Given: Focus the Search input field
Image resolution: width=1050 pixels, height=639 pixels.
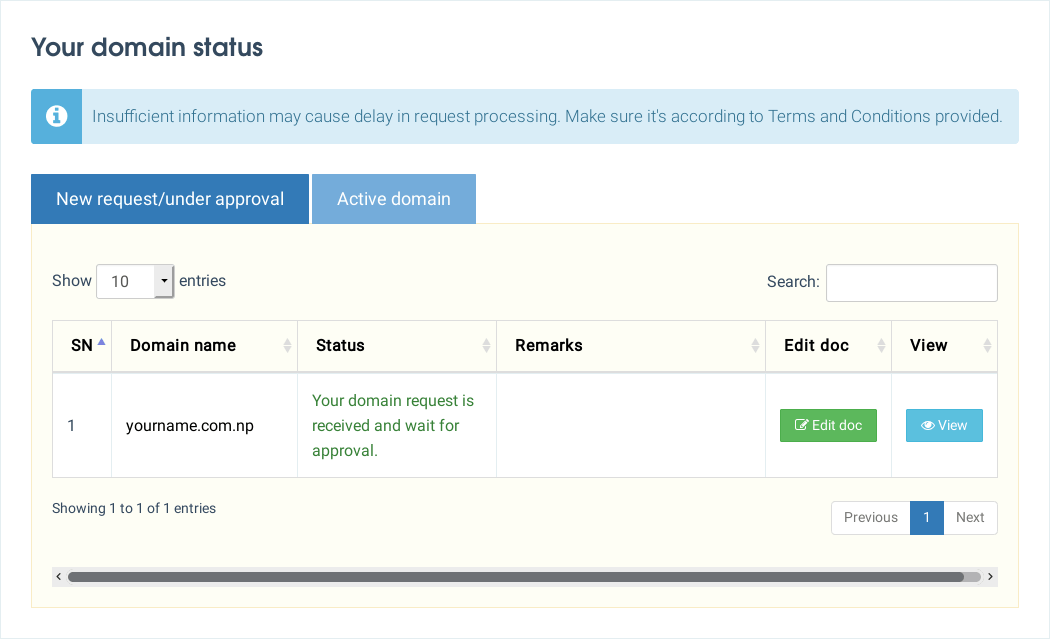Looking at the screenshot, I should coord(911,282).
